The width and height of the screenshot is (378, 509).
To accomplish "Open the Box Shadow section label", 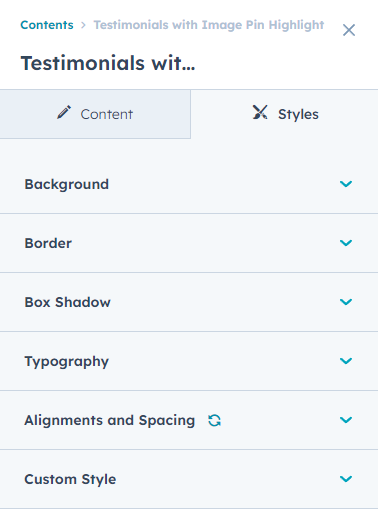I will pos(67,302).
